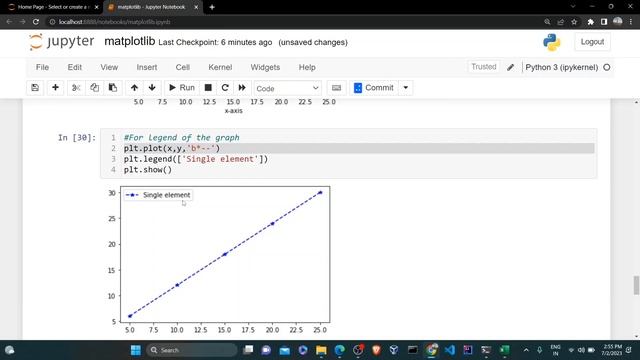640x360 pixels.
Task: Click the pencil edit-mode indicator icon
Action: [511, 67]
